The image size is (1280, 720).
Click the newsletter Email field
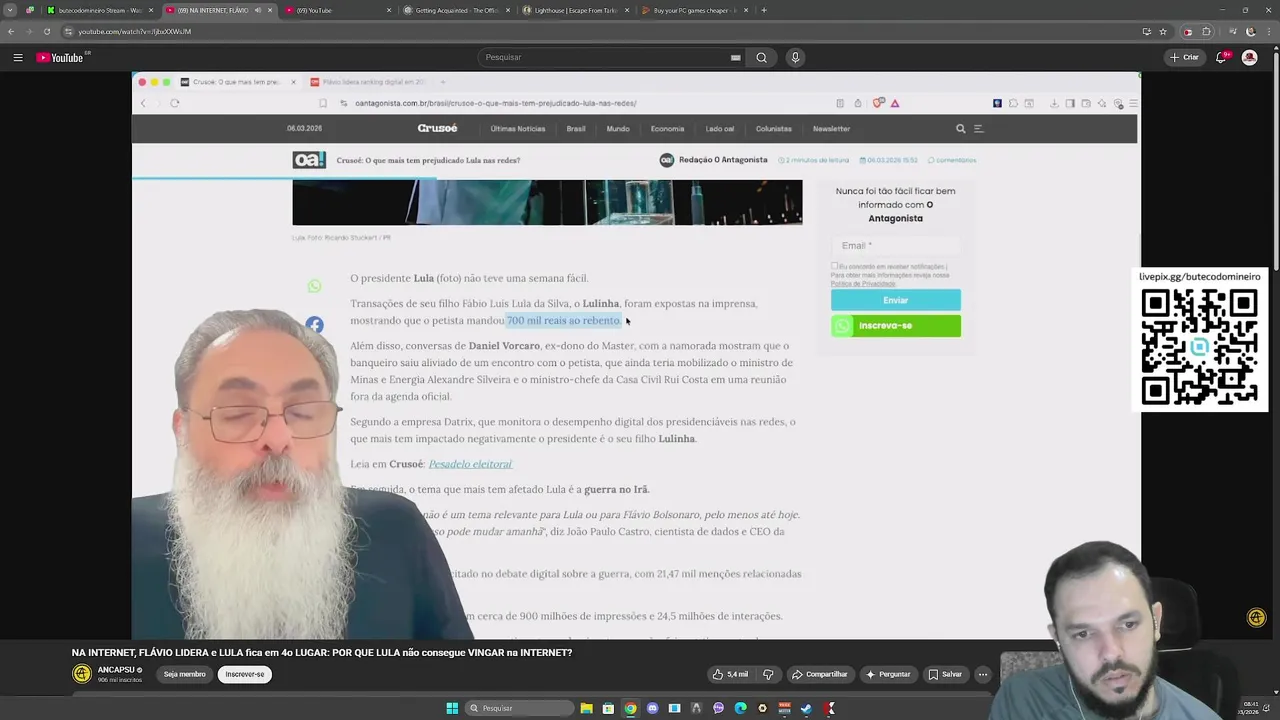(x=896, y=245)
